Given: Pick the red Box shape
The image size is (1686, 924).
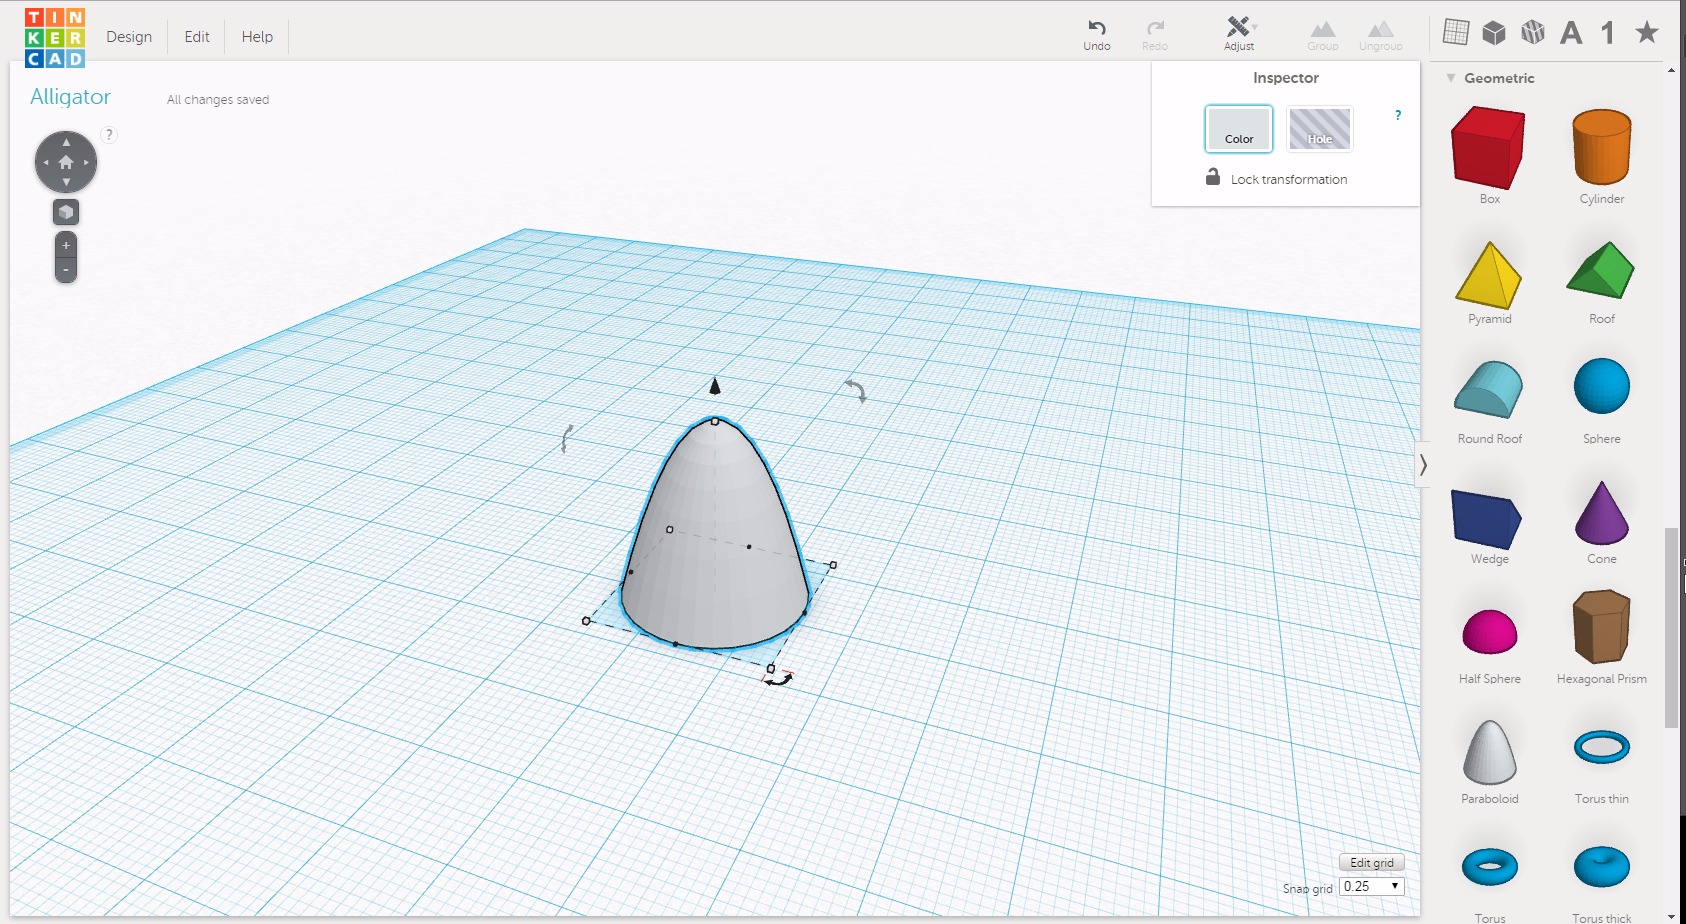Looking at the screenshot, I should 1489,148.
